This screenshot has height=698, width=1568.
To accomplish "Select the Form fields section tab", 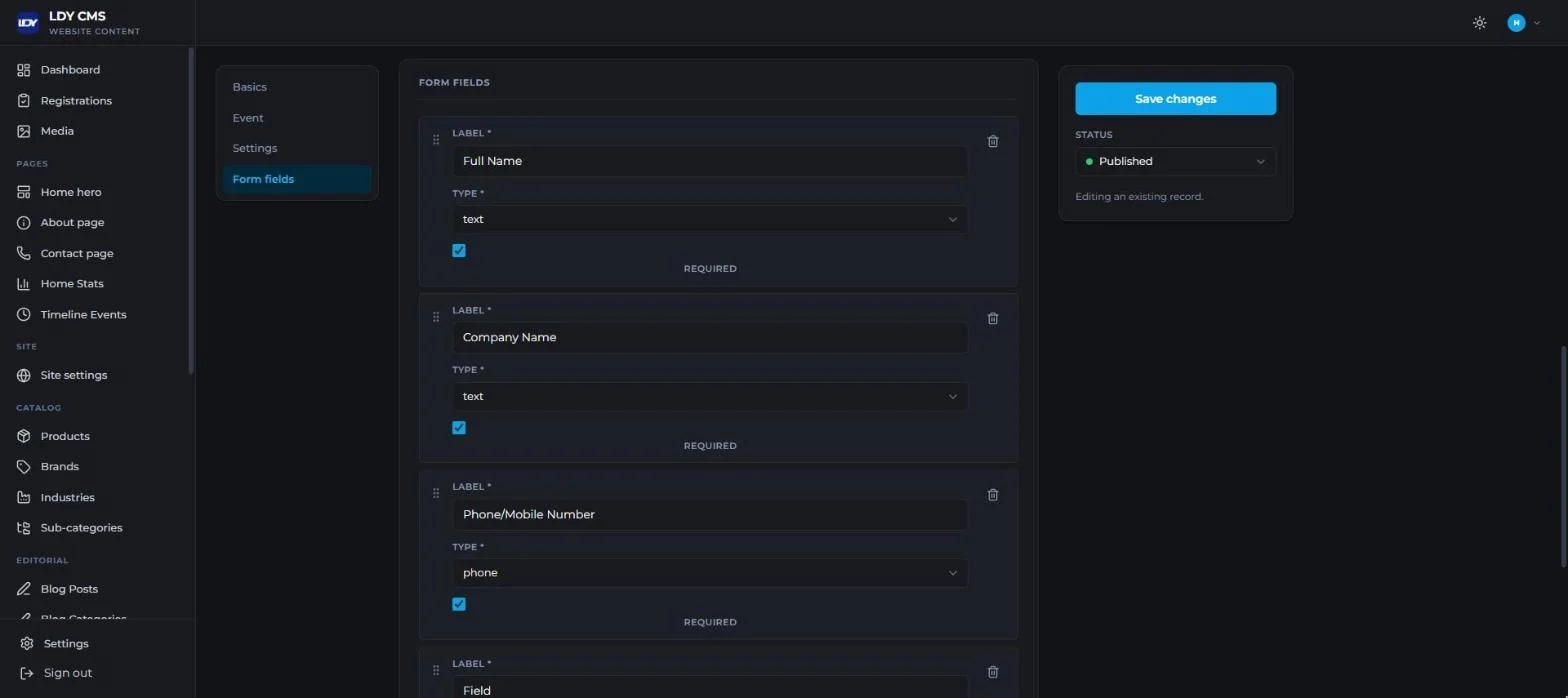I will coord(297,179).
